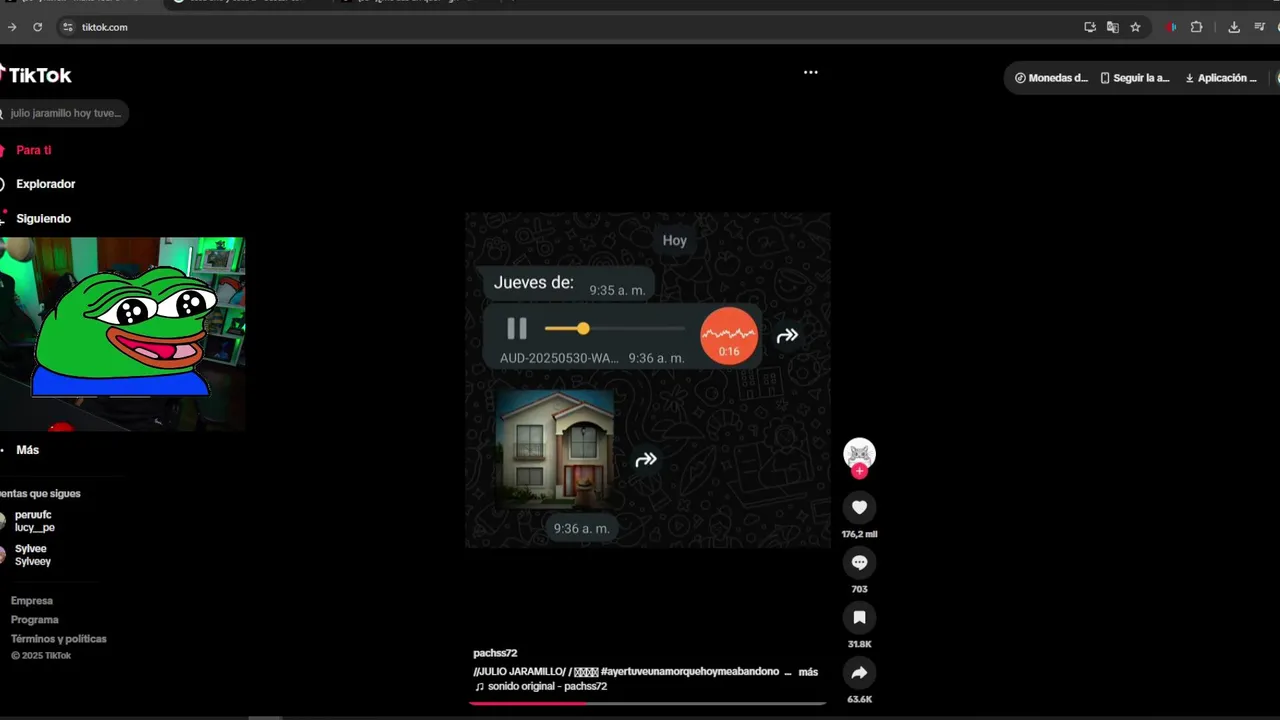Open Siguiendo feed
Screen dimensions: 1280x720
(x=43, y=218)
